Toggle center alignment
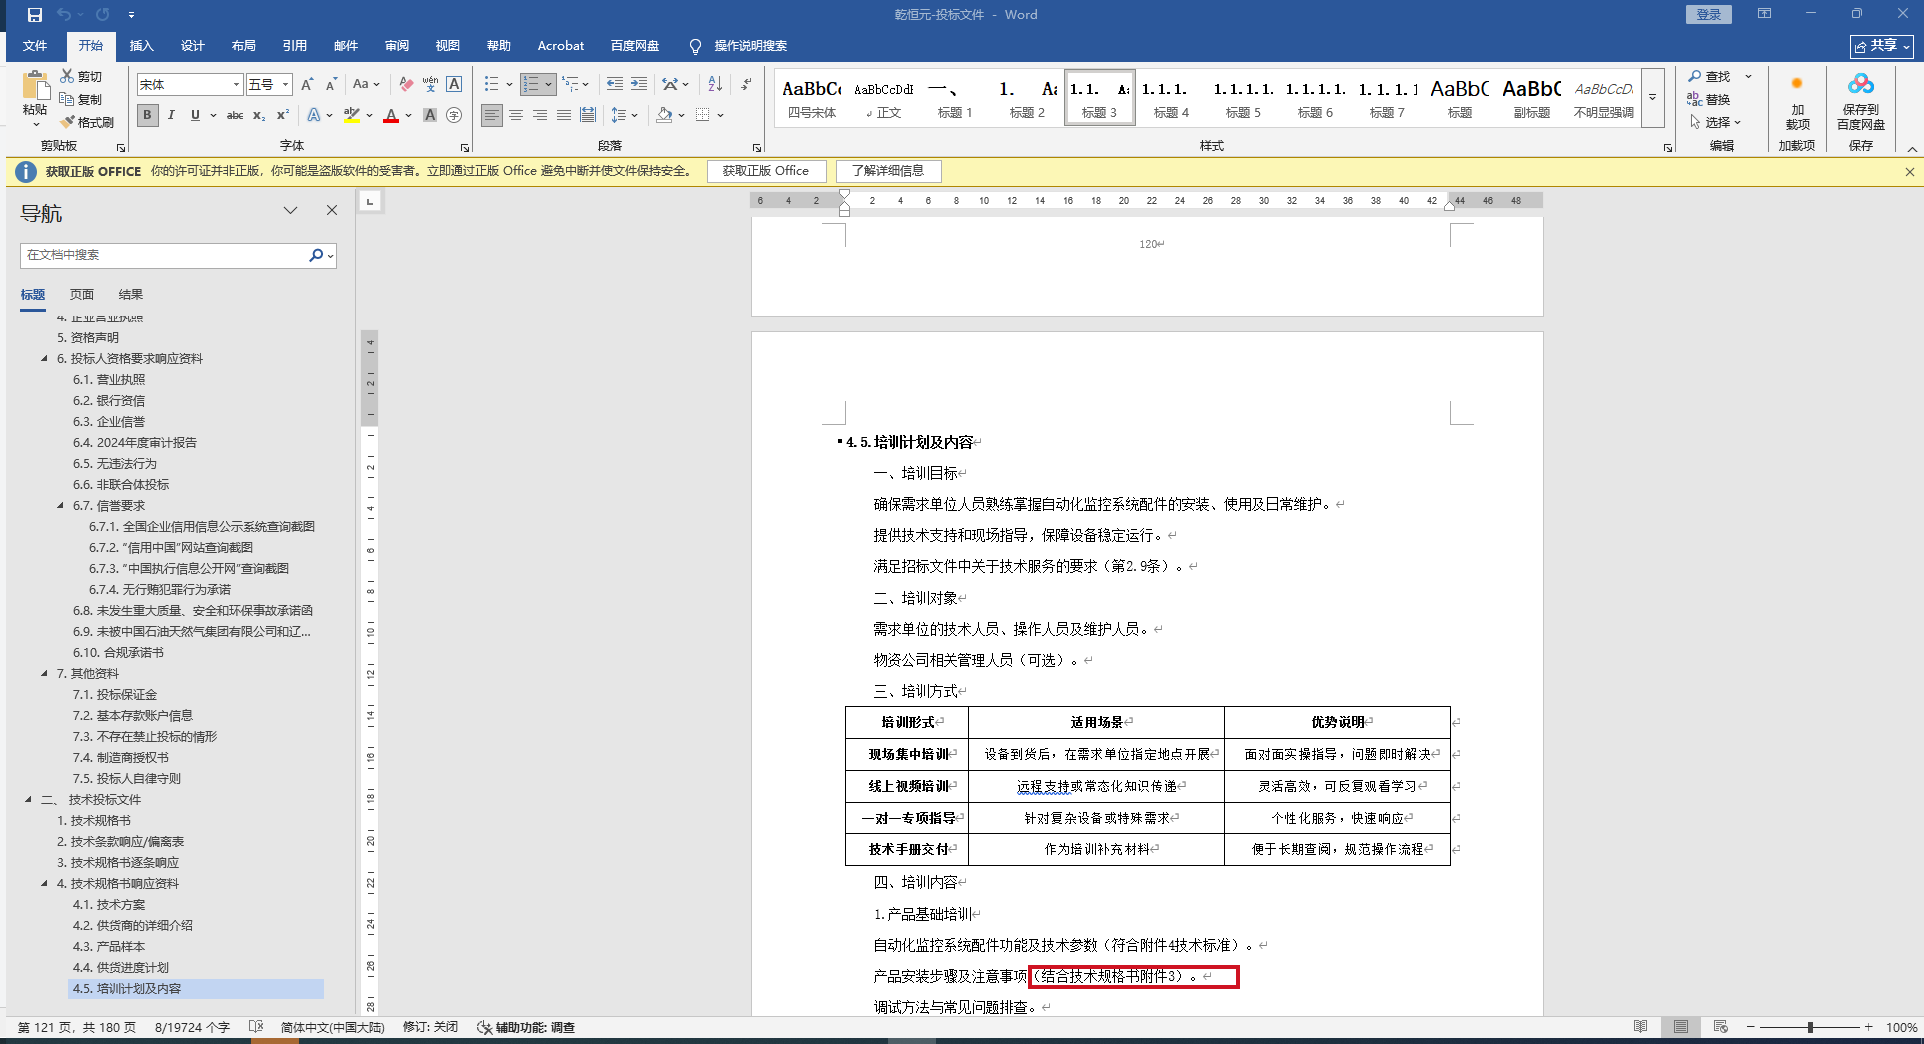The width and height of the screenshot is (1924, 1044). coord(516,115)
